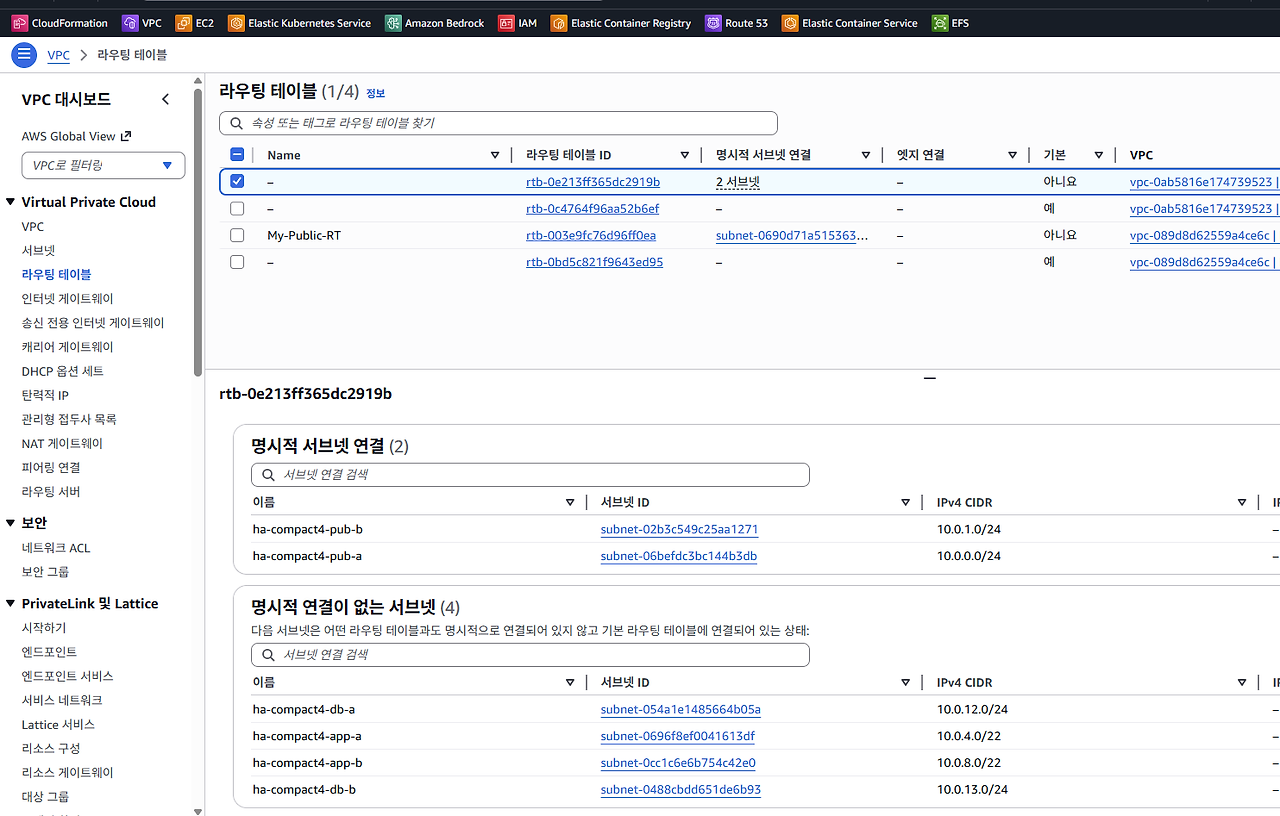Screen dimensions: 1280x816
Task: Open the IAM service icon shortcut
Action: 507,23
